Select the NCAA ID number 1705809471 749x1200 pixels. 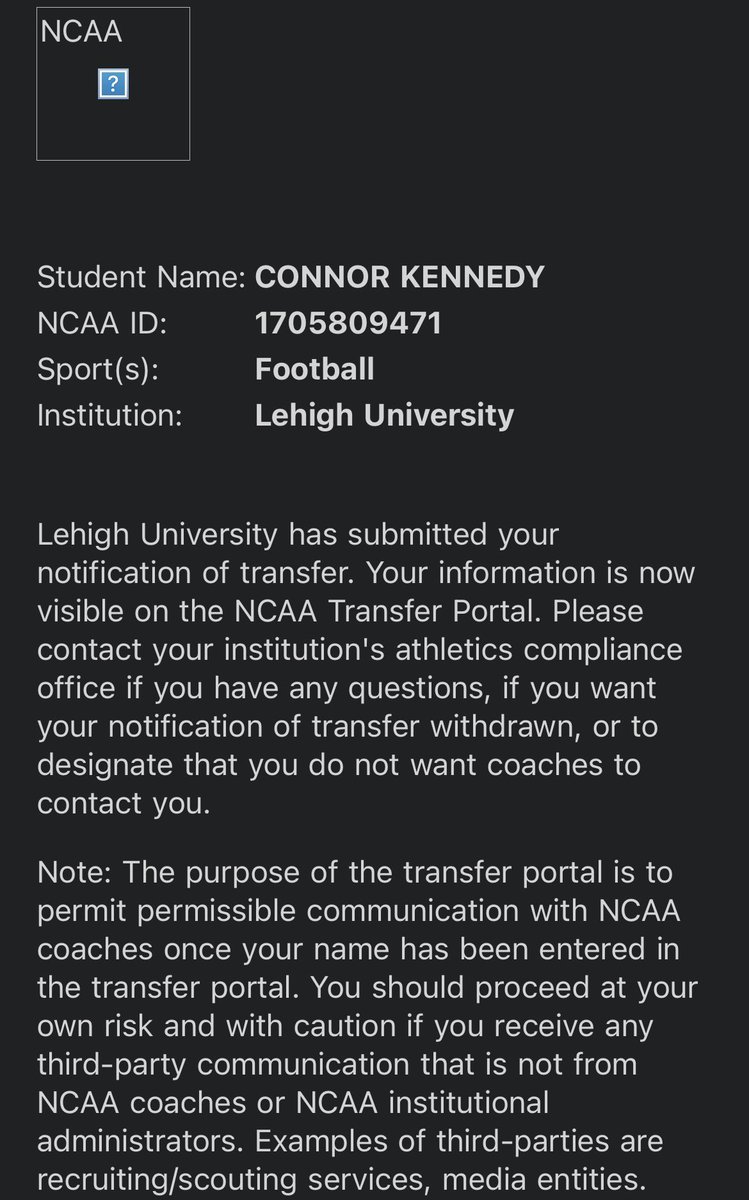pos(349,323)
